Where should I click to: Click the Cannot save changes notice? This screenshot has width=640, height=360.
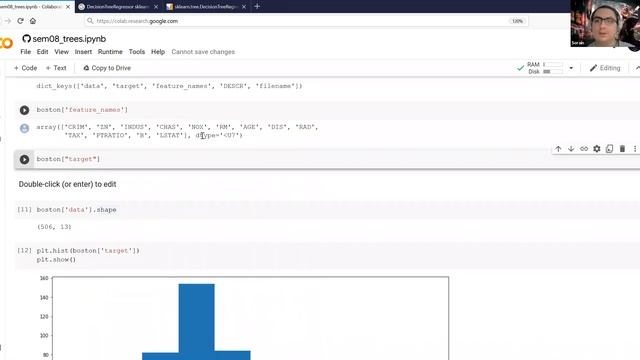tap(203, 52)
